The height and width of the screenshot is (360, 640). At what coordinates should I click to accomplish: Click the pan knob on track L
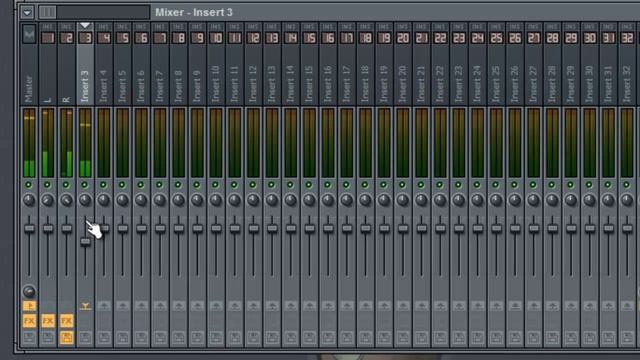tap(48, 200)
